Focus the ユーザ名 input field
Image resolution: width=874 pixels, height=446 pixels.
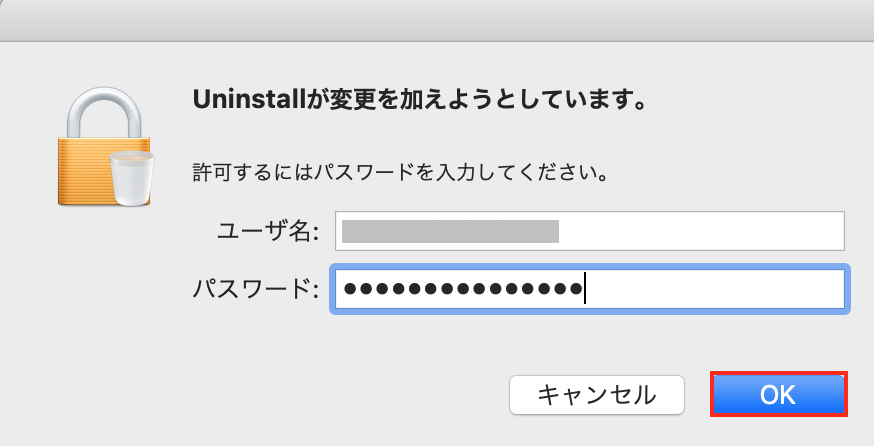[590, 231]
